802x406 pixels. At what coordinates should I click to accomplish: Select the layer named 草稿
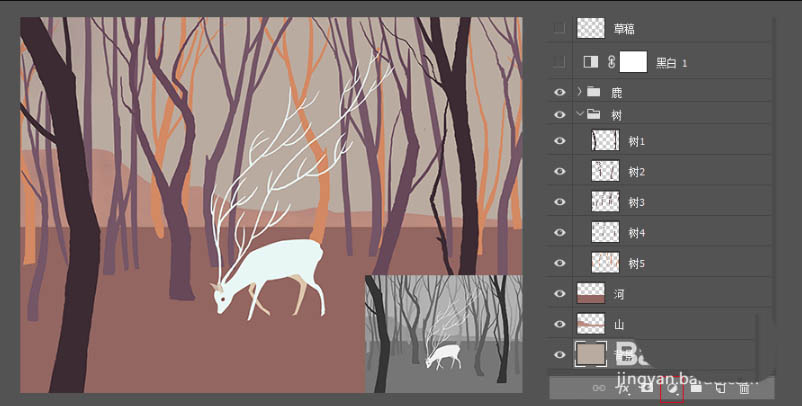coord(624,29)
